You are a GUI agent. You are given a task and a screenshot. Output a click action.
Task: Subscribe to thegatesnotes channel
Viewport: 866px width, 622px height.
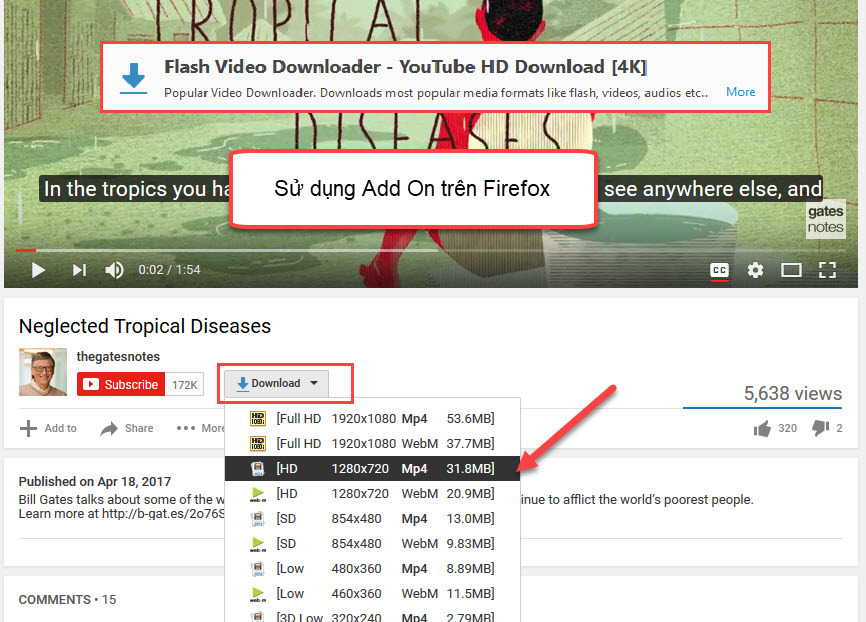coord(121,384)
